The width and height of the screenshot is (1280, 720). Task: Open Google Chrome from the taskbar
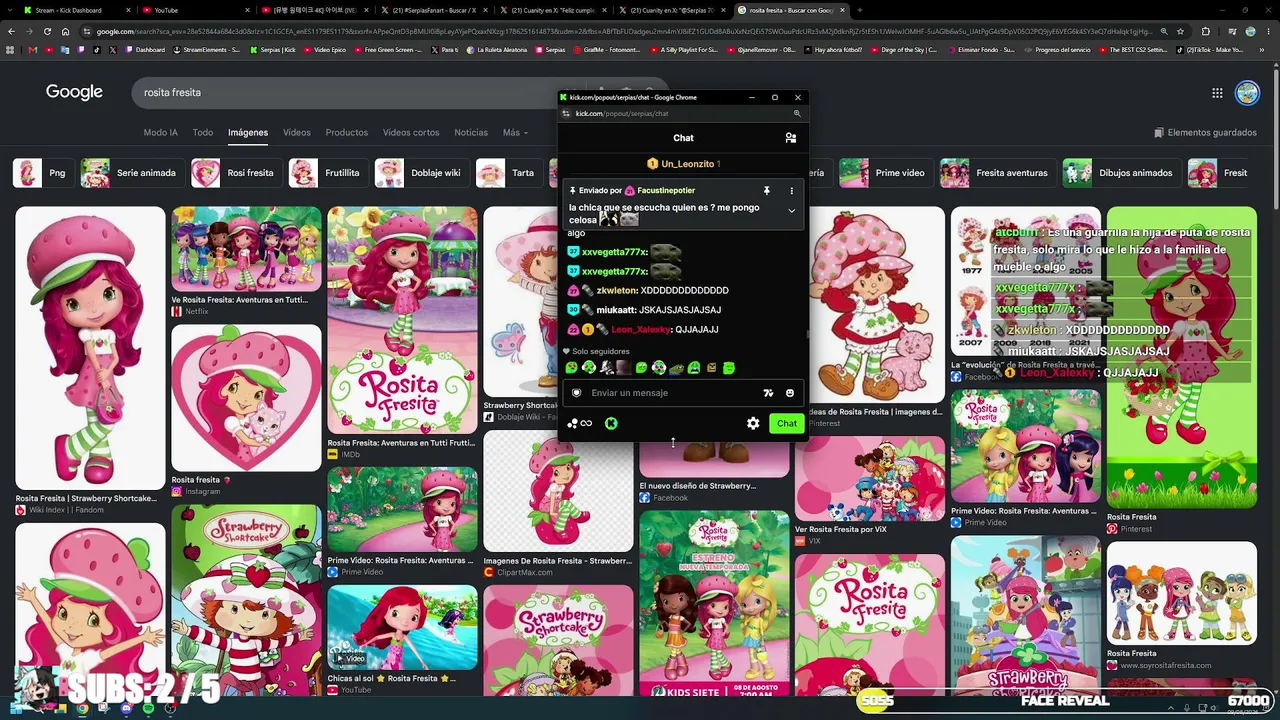click(82, 709)
